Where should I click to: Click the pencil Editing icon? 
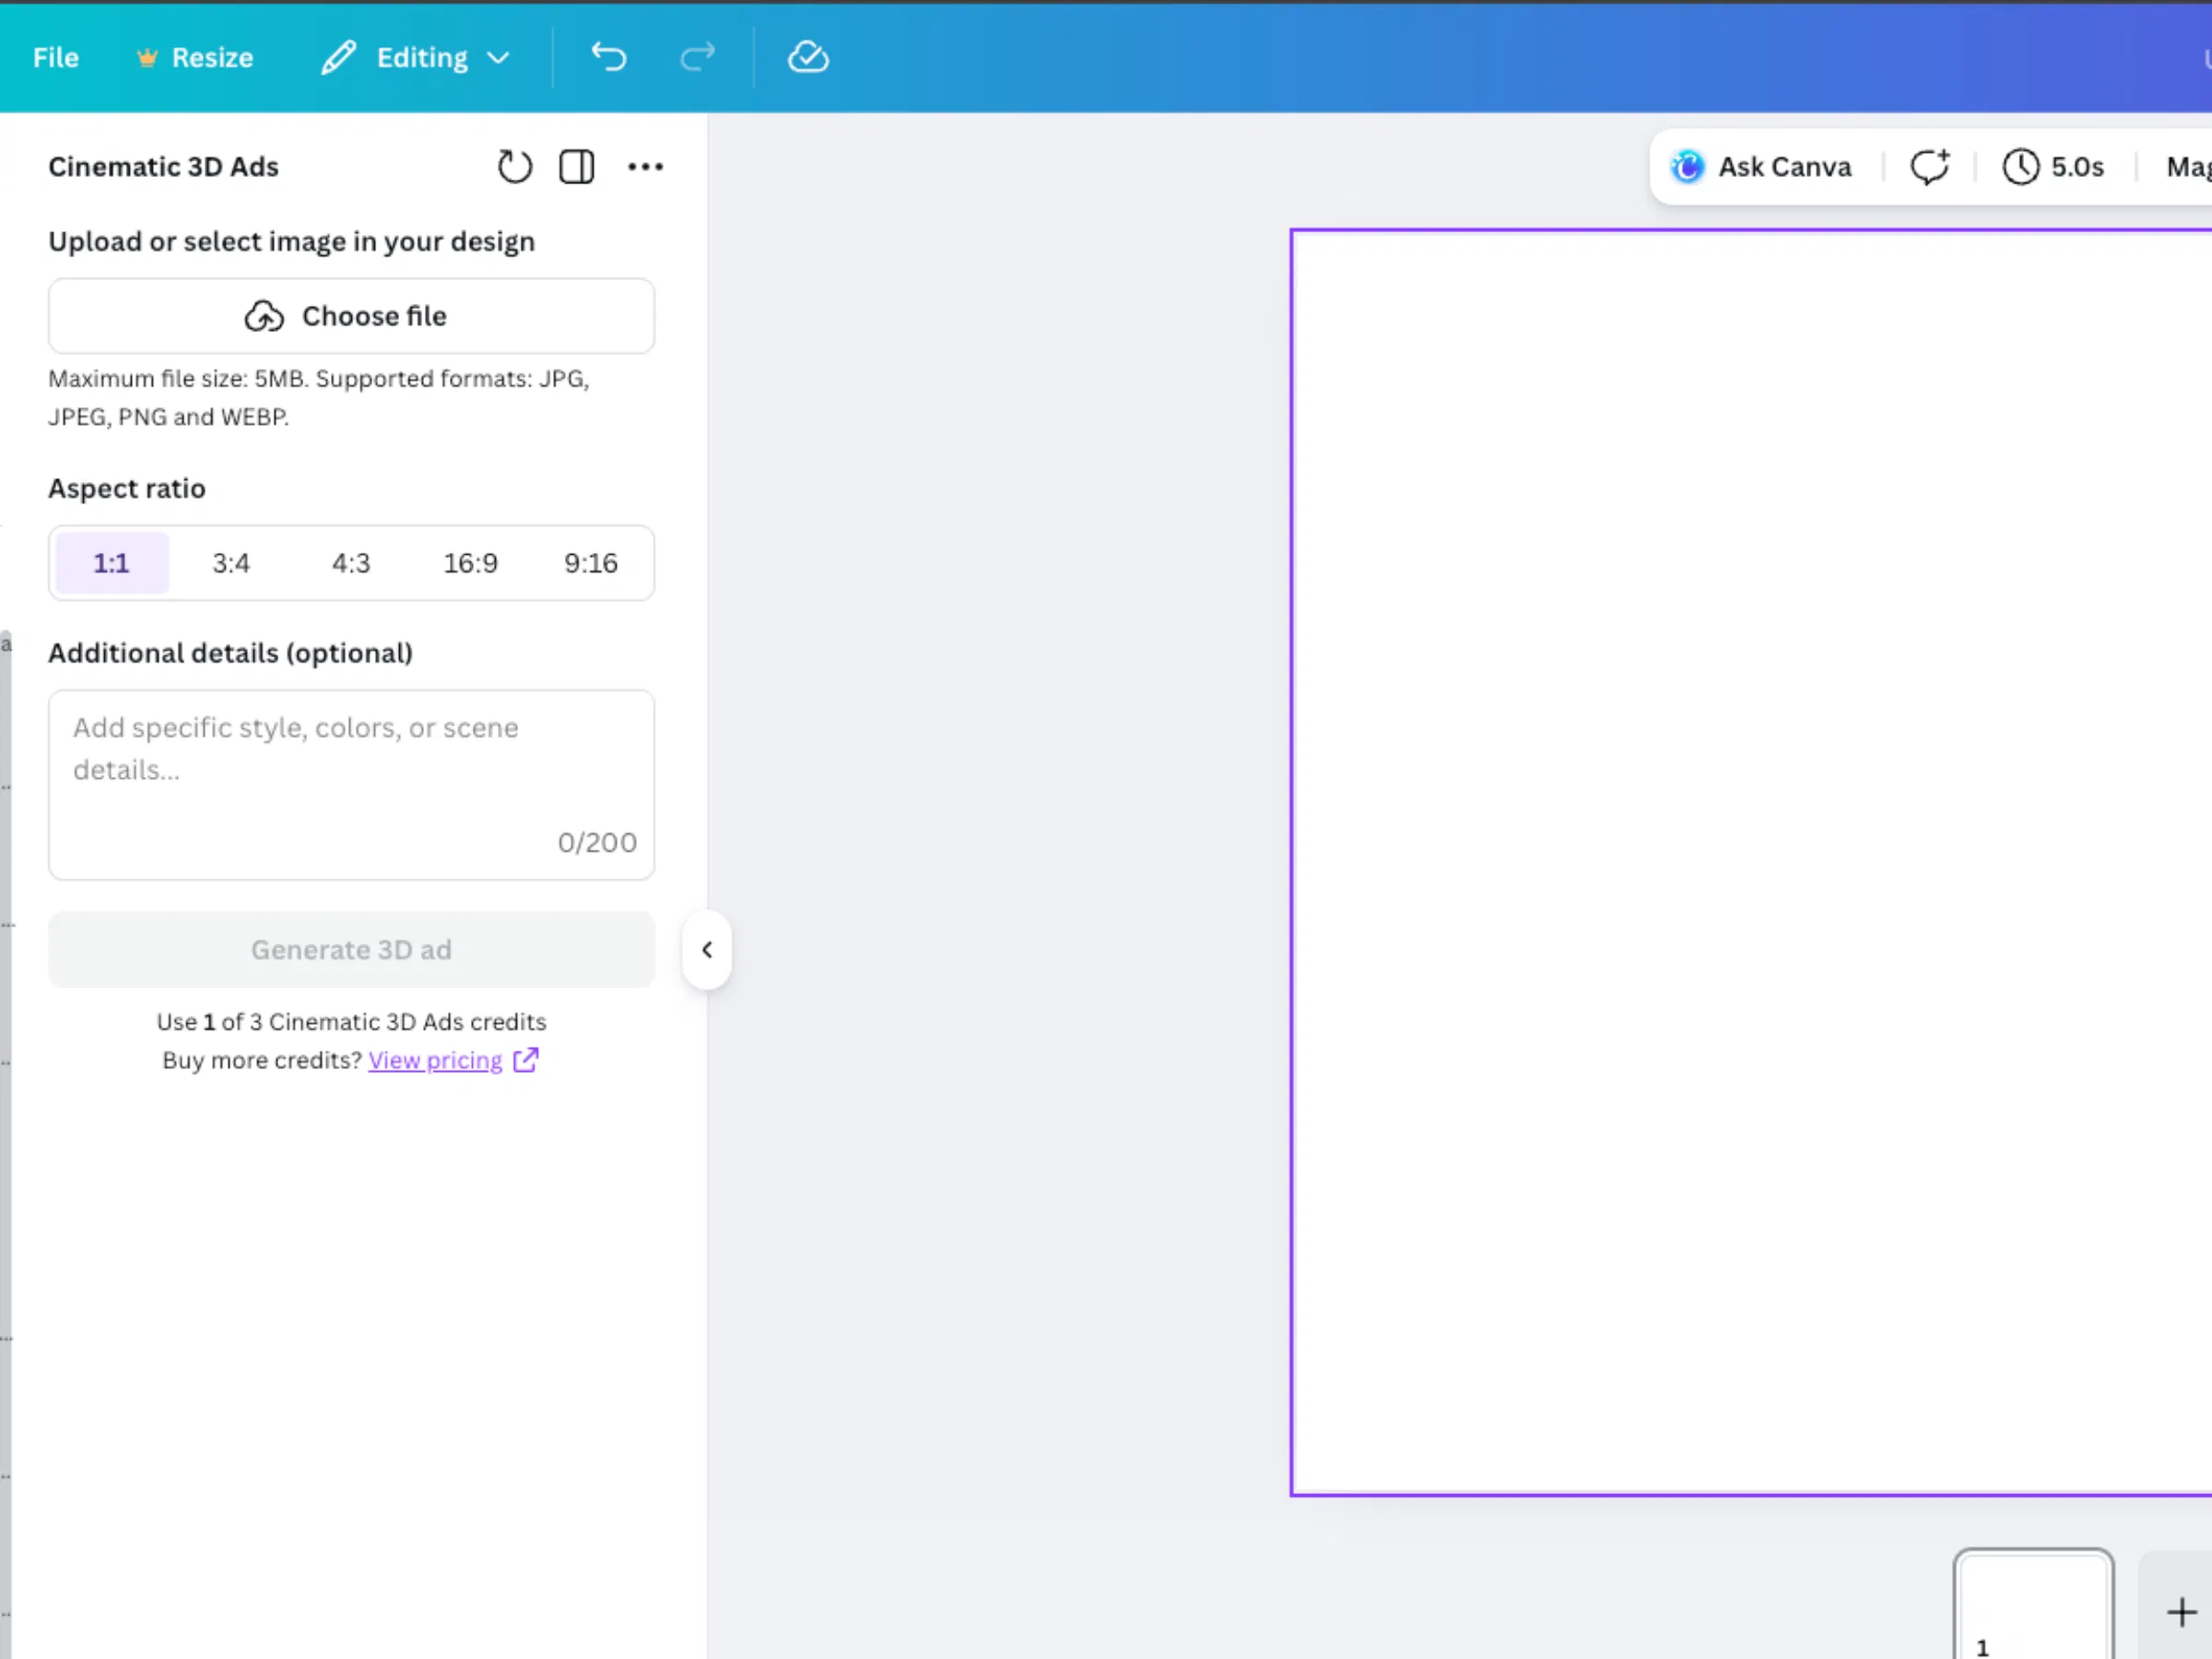(x=338, y=57)
